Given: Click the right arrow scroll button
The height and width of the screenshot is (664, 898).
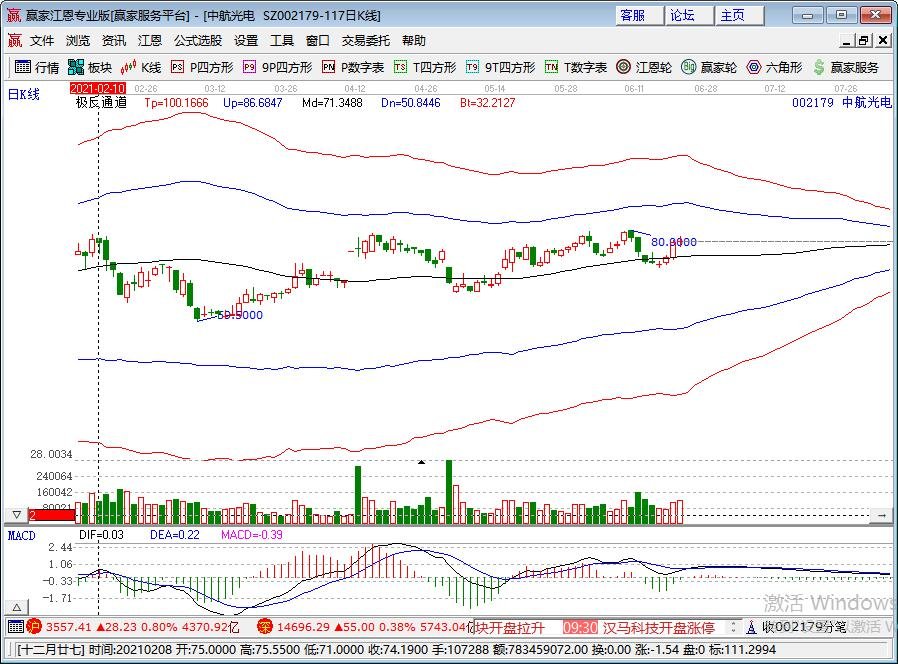Looking at the screenshot, I should click(x=881, y=516).
